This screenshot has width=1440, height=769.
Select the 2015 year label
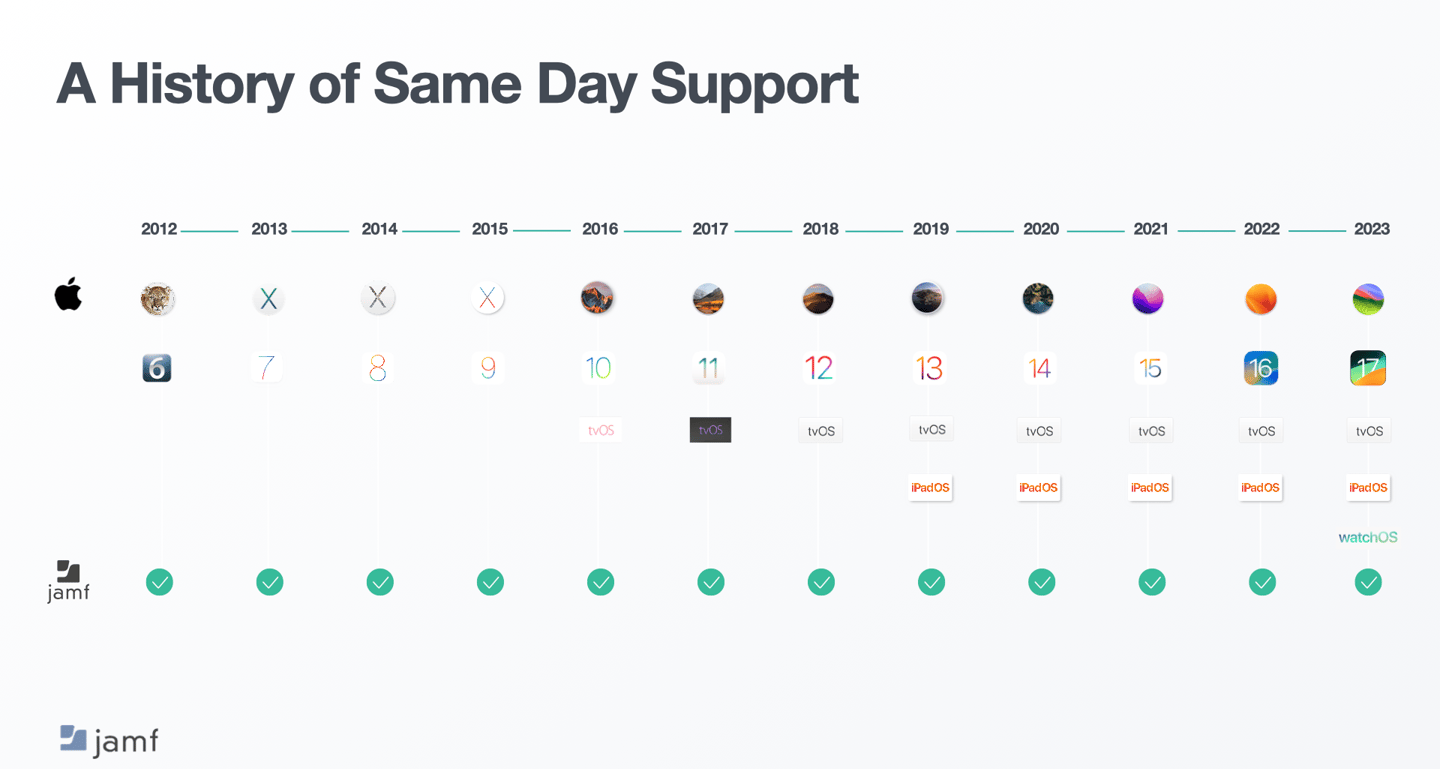[x=490, y=229]
